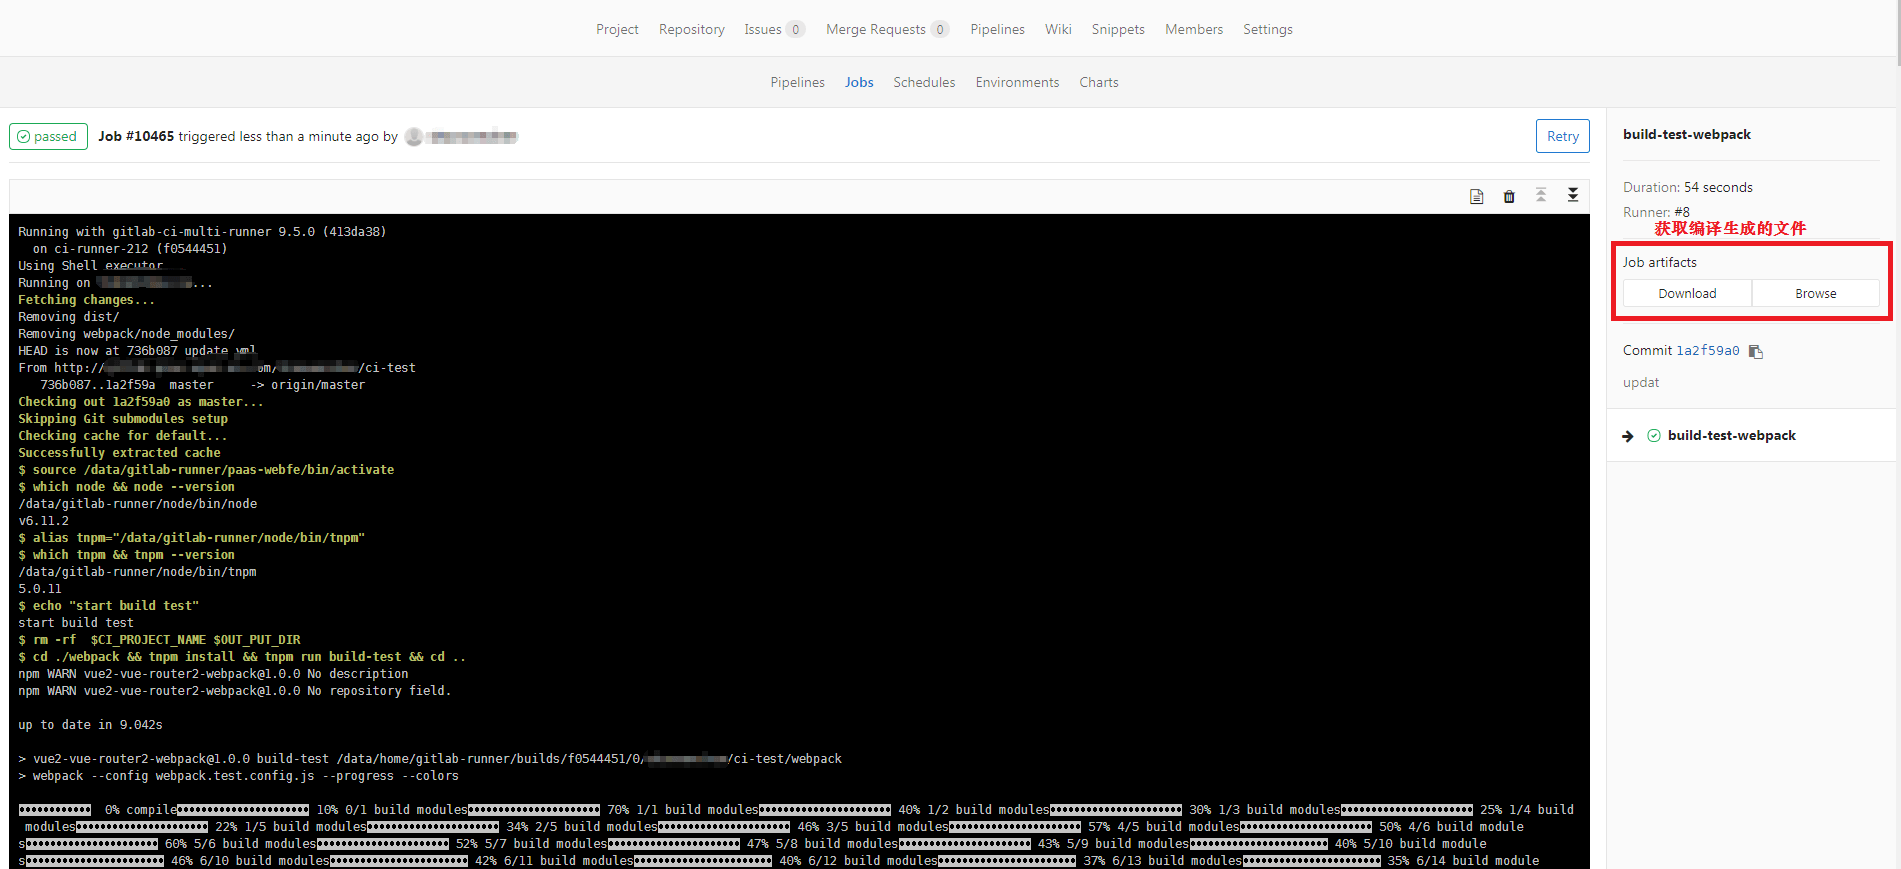This screenshot has width=1901, height=869.
Task: Switch to top Pipelines navigation tab
Action: click(997, 29)
